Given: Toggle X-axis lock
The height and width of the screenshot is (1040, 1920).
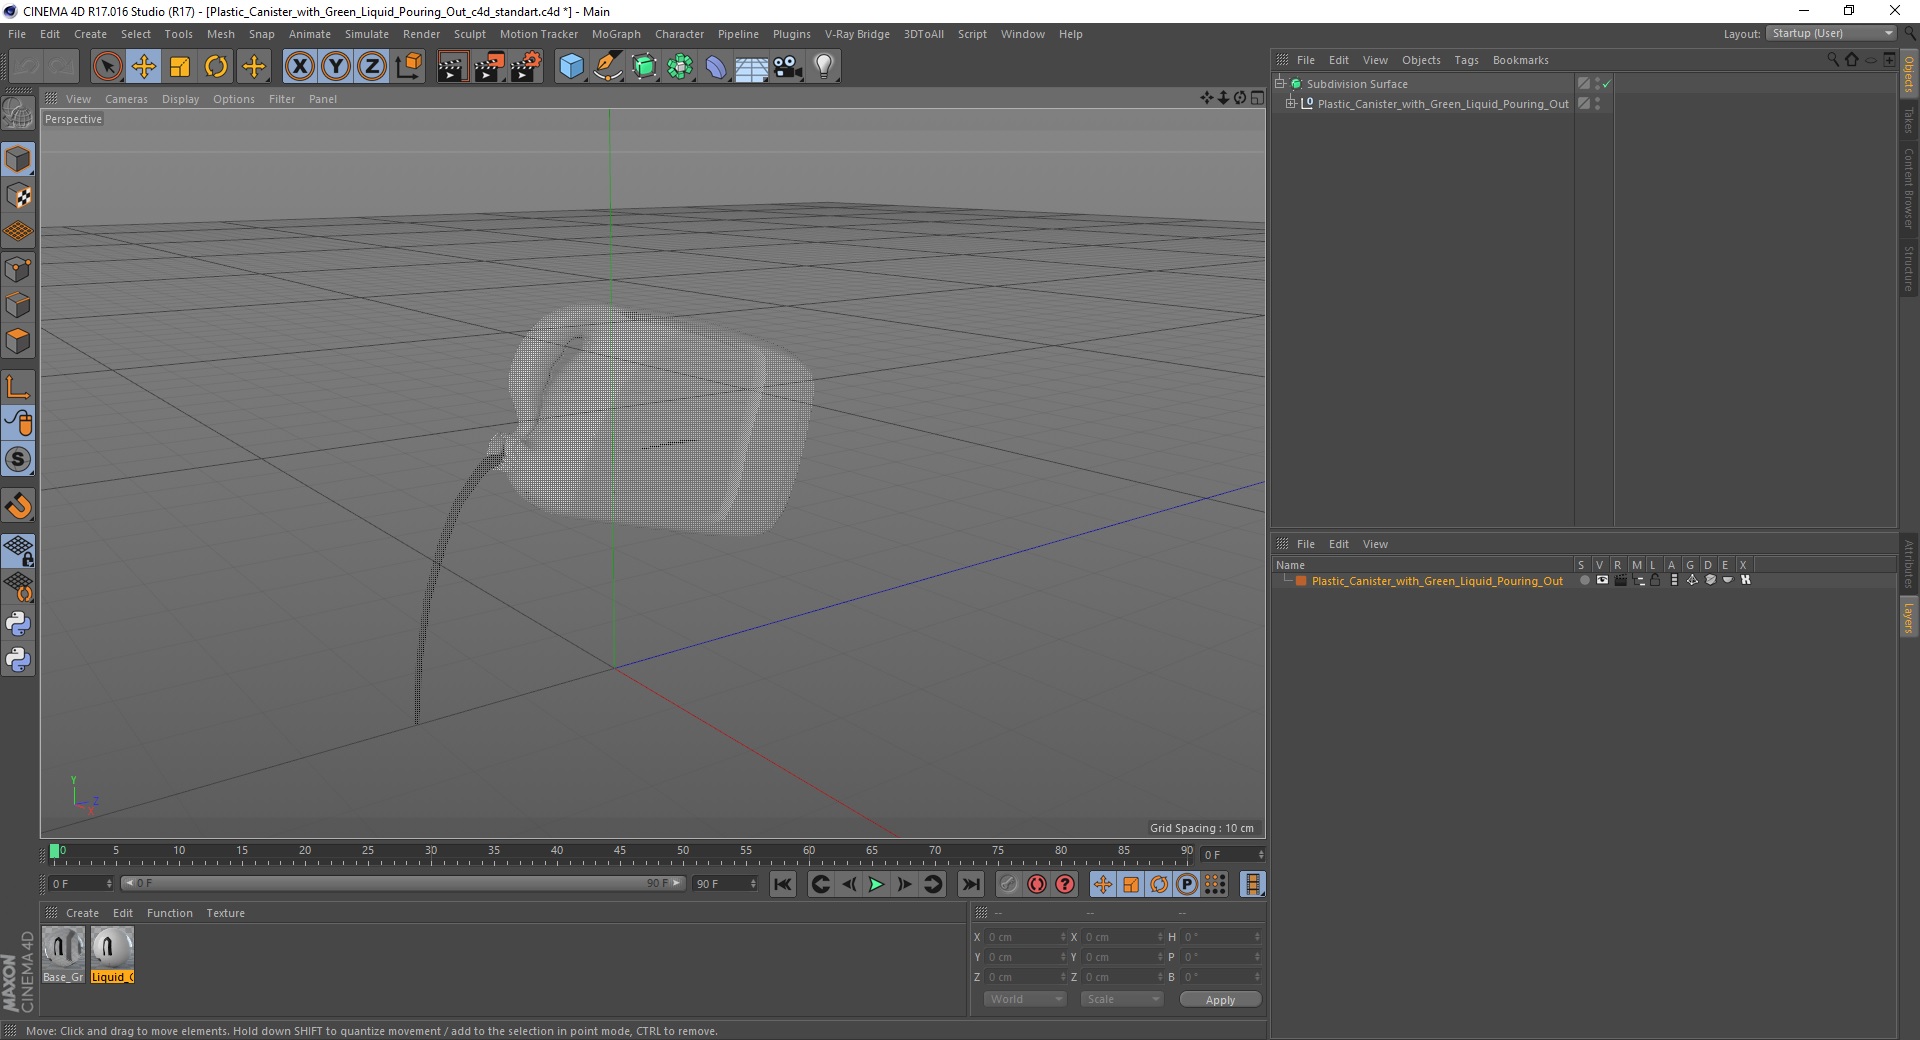Looking at the screenshot, I should point(299,67).
